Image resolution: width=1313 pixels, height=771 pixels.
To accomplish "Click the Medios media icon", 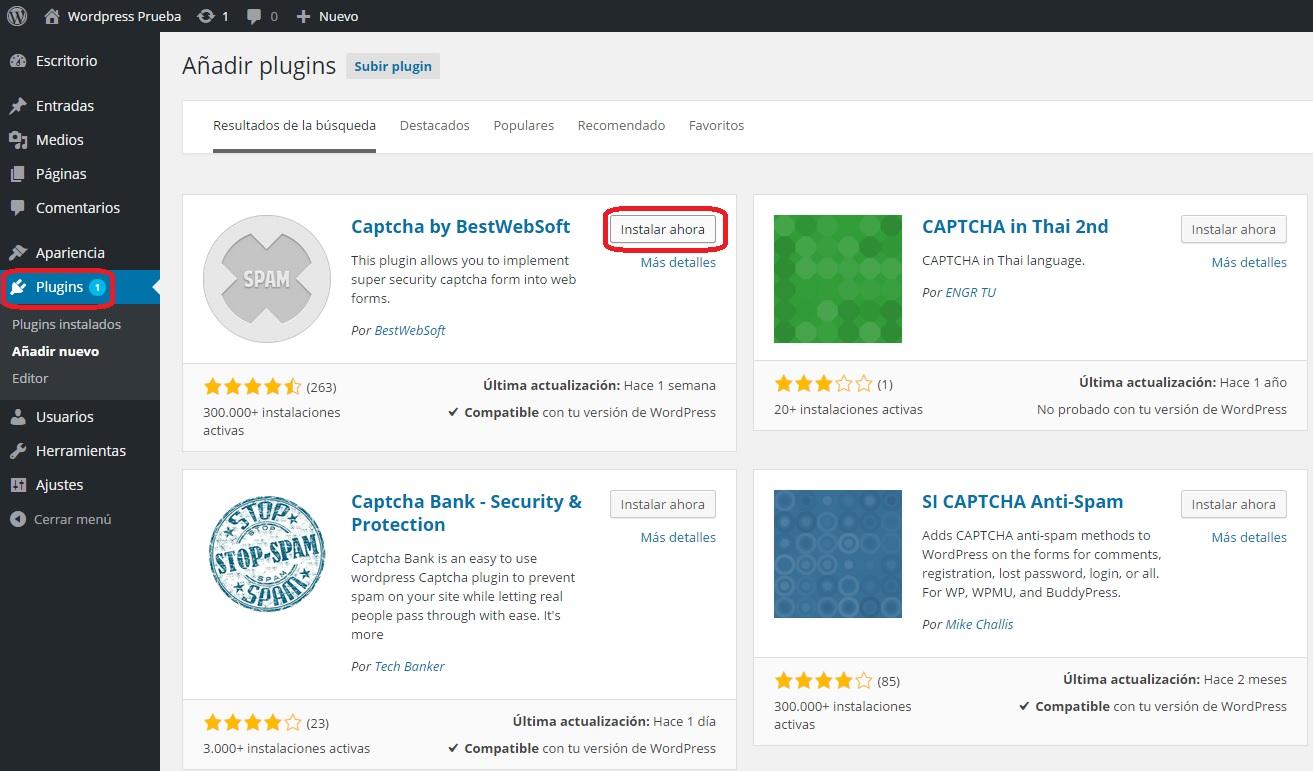I will 17,140.
